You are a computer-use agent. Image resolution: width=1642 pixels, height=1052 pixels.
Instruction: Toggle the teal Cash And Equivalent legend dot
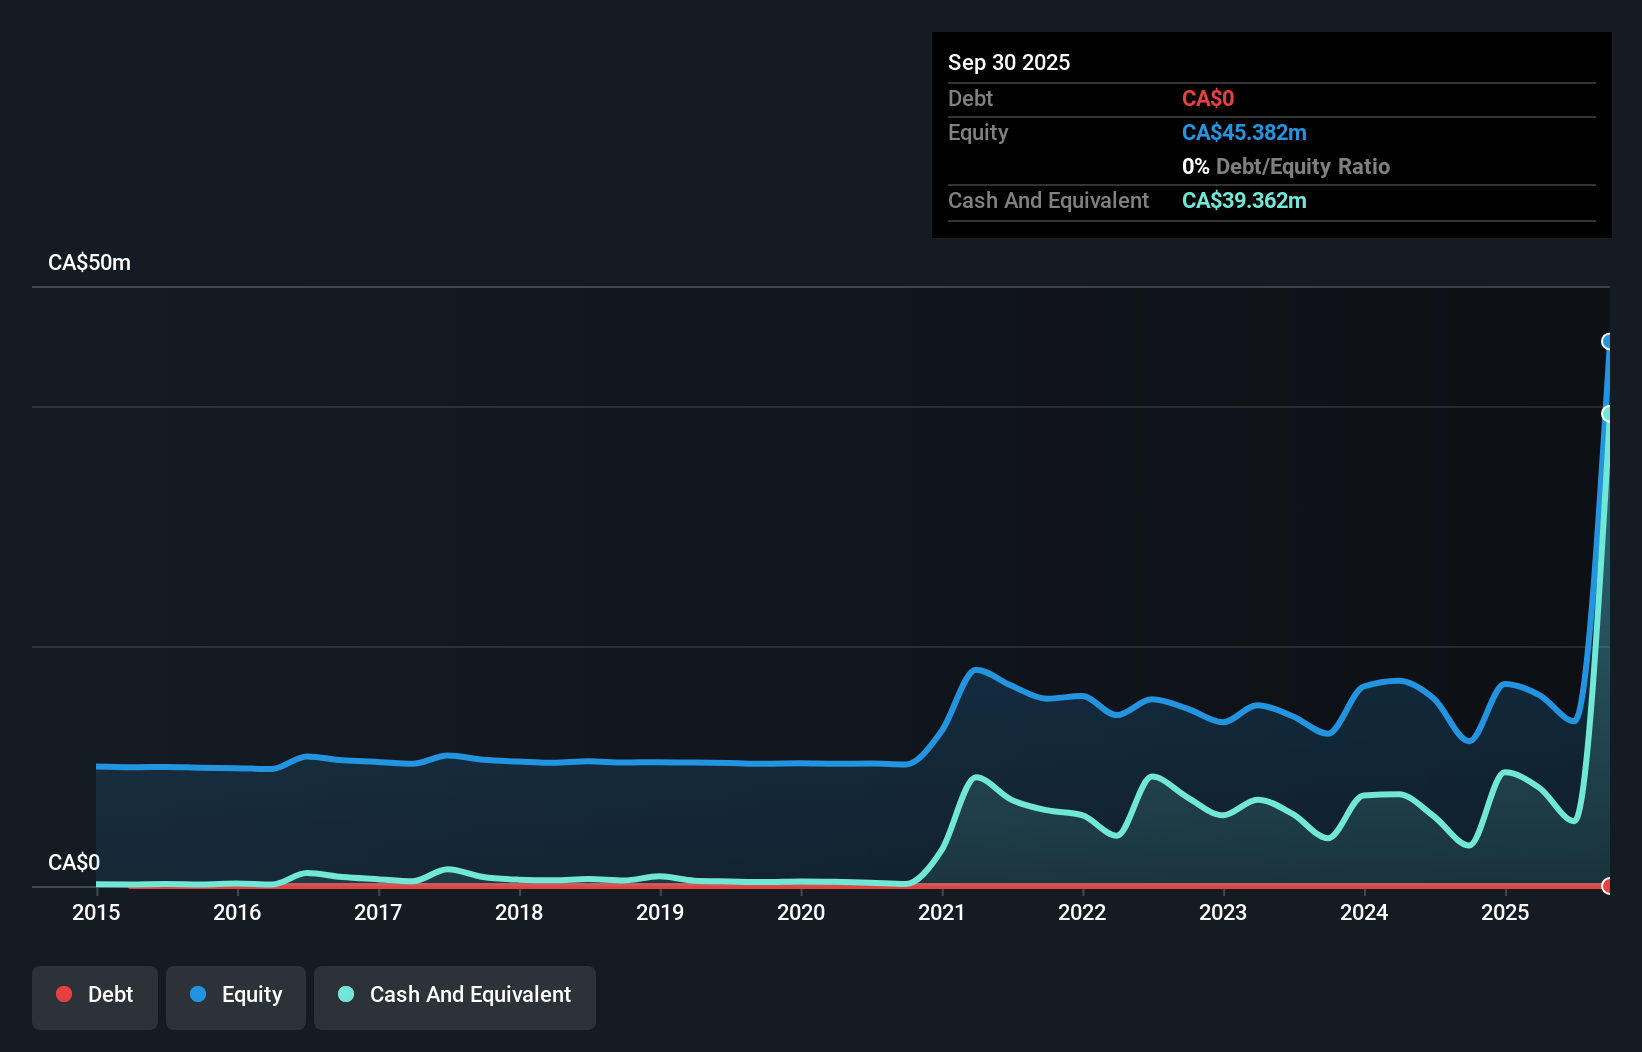(x=345, y=995)
